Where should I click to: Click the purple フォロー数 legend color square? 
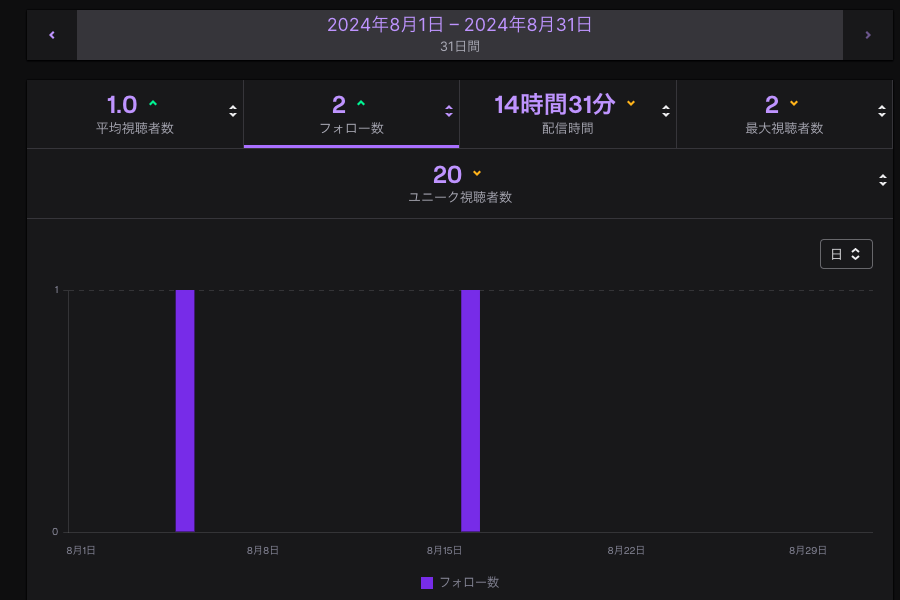[x=427, y=582]
